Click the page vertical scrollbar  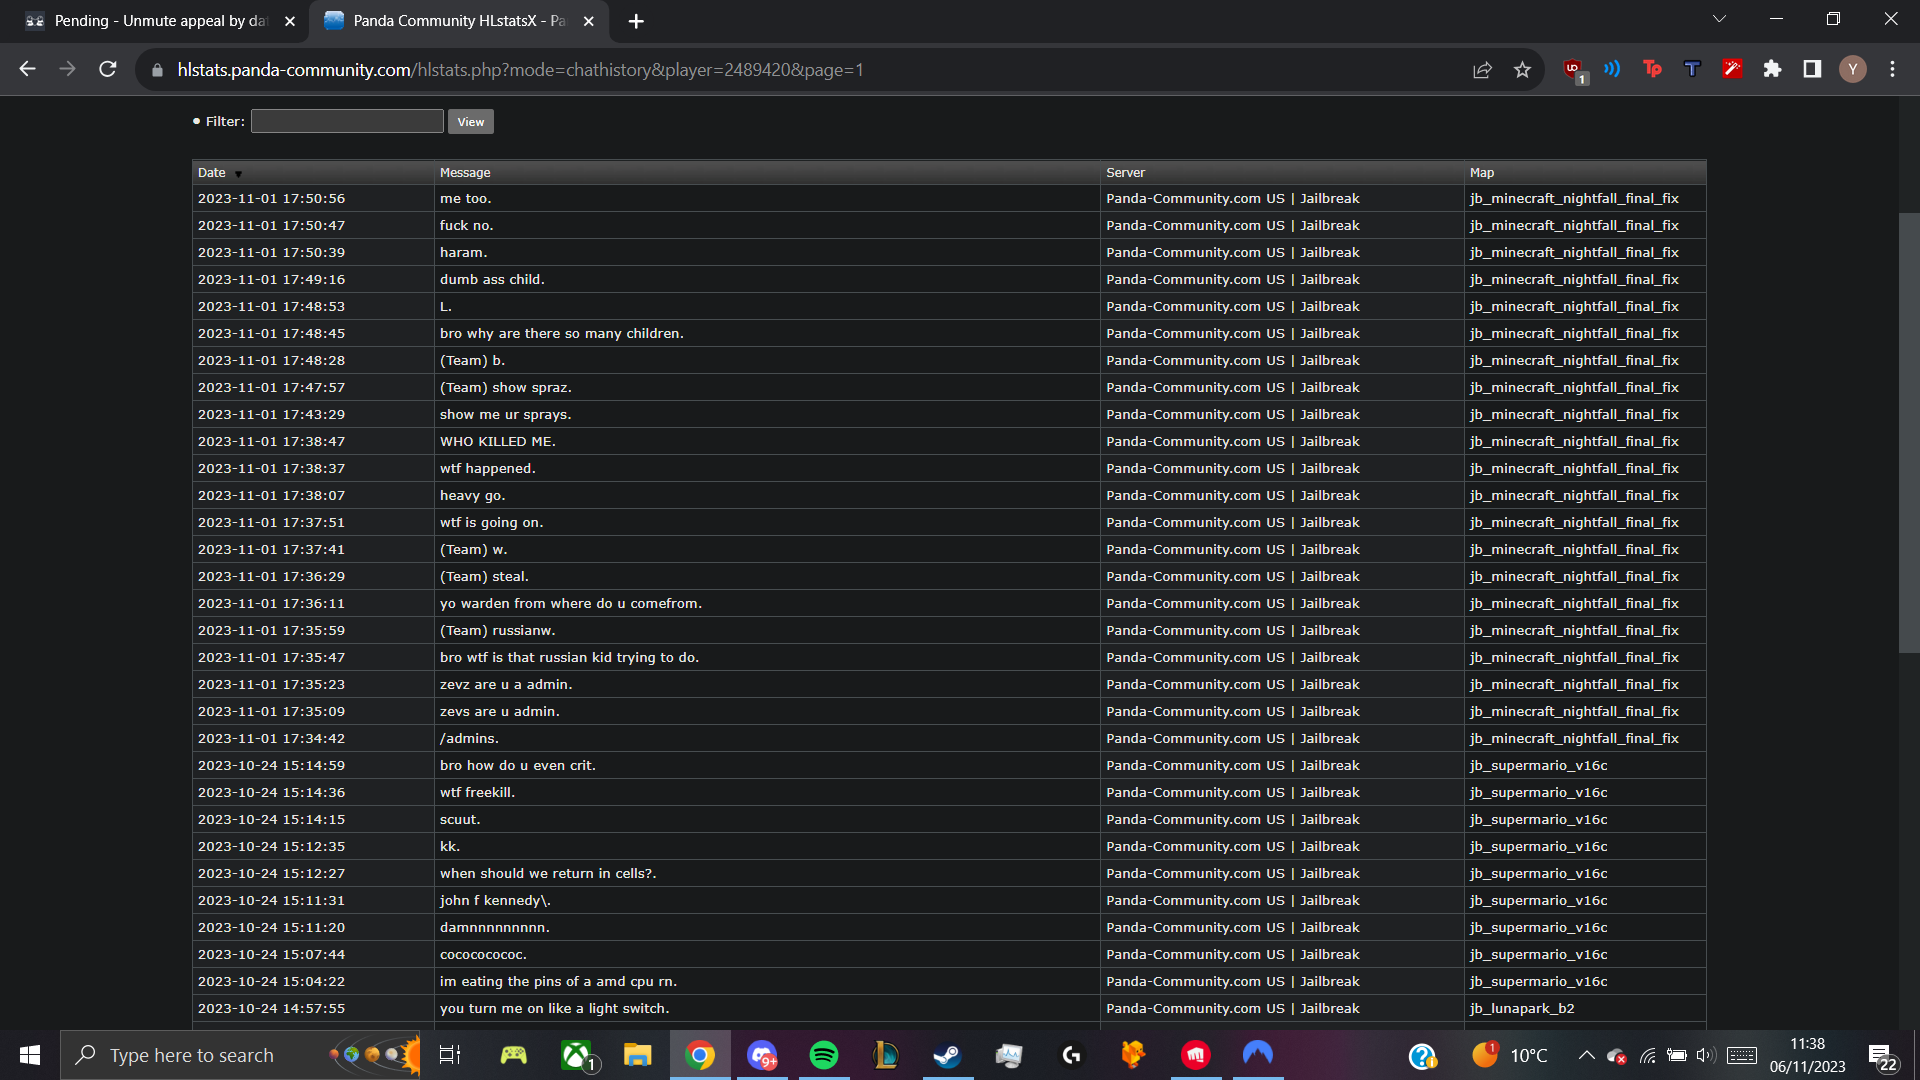pos(1908,432)
